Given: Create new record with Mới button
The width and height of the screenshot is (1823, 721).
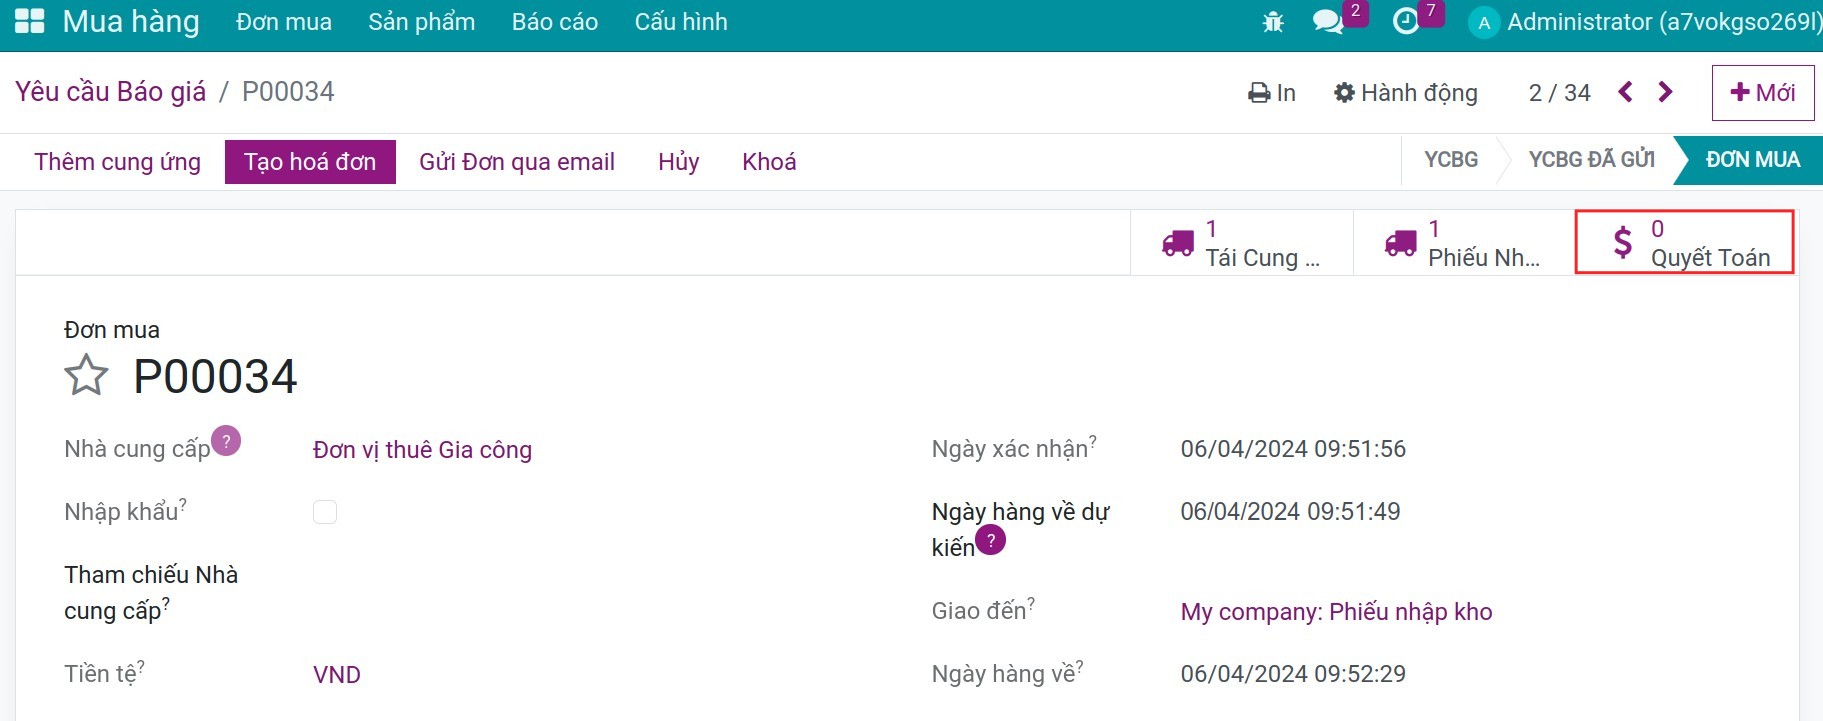Looking at the screenshot, I should click(1763, 93).
